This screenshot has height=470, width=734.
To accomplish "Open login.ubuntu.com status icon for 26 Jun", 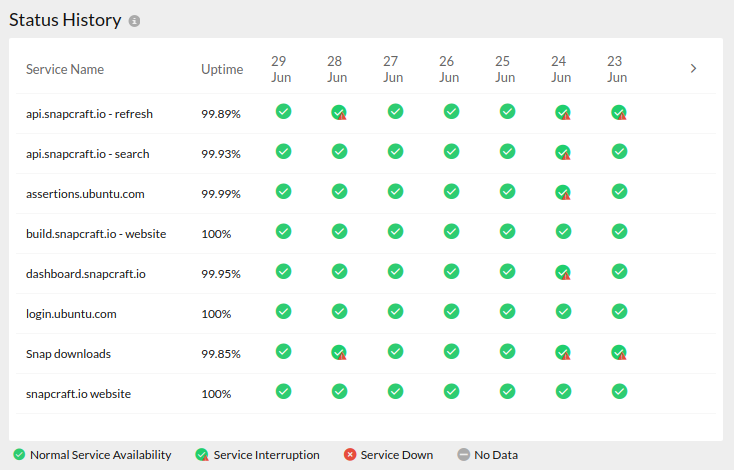I will coord(451,311).
